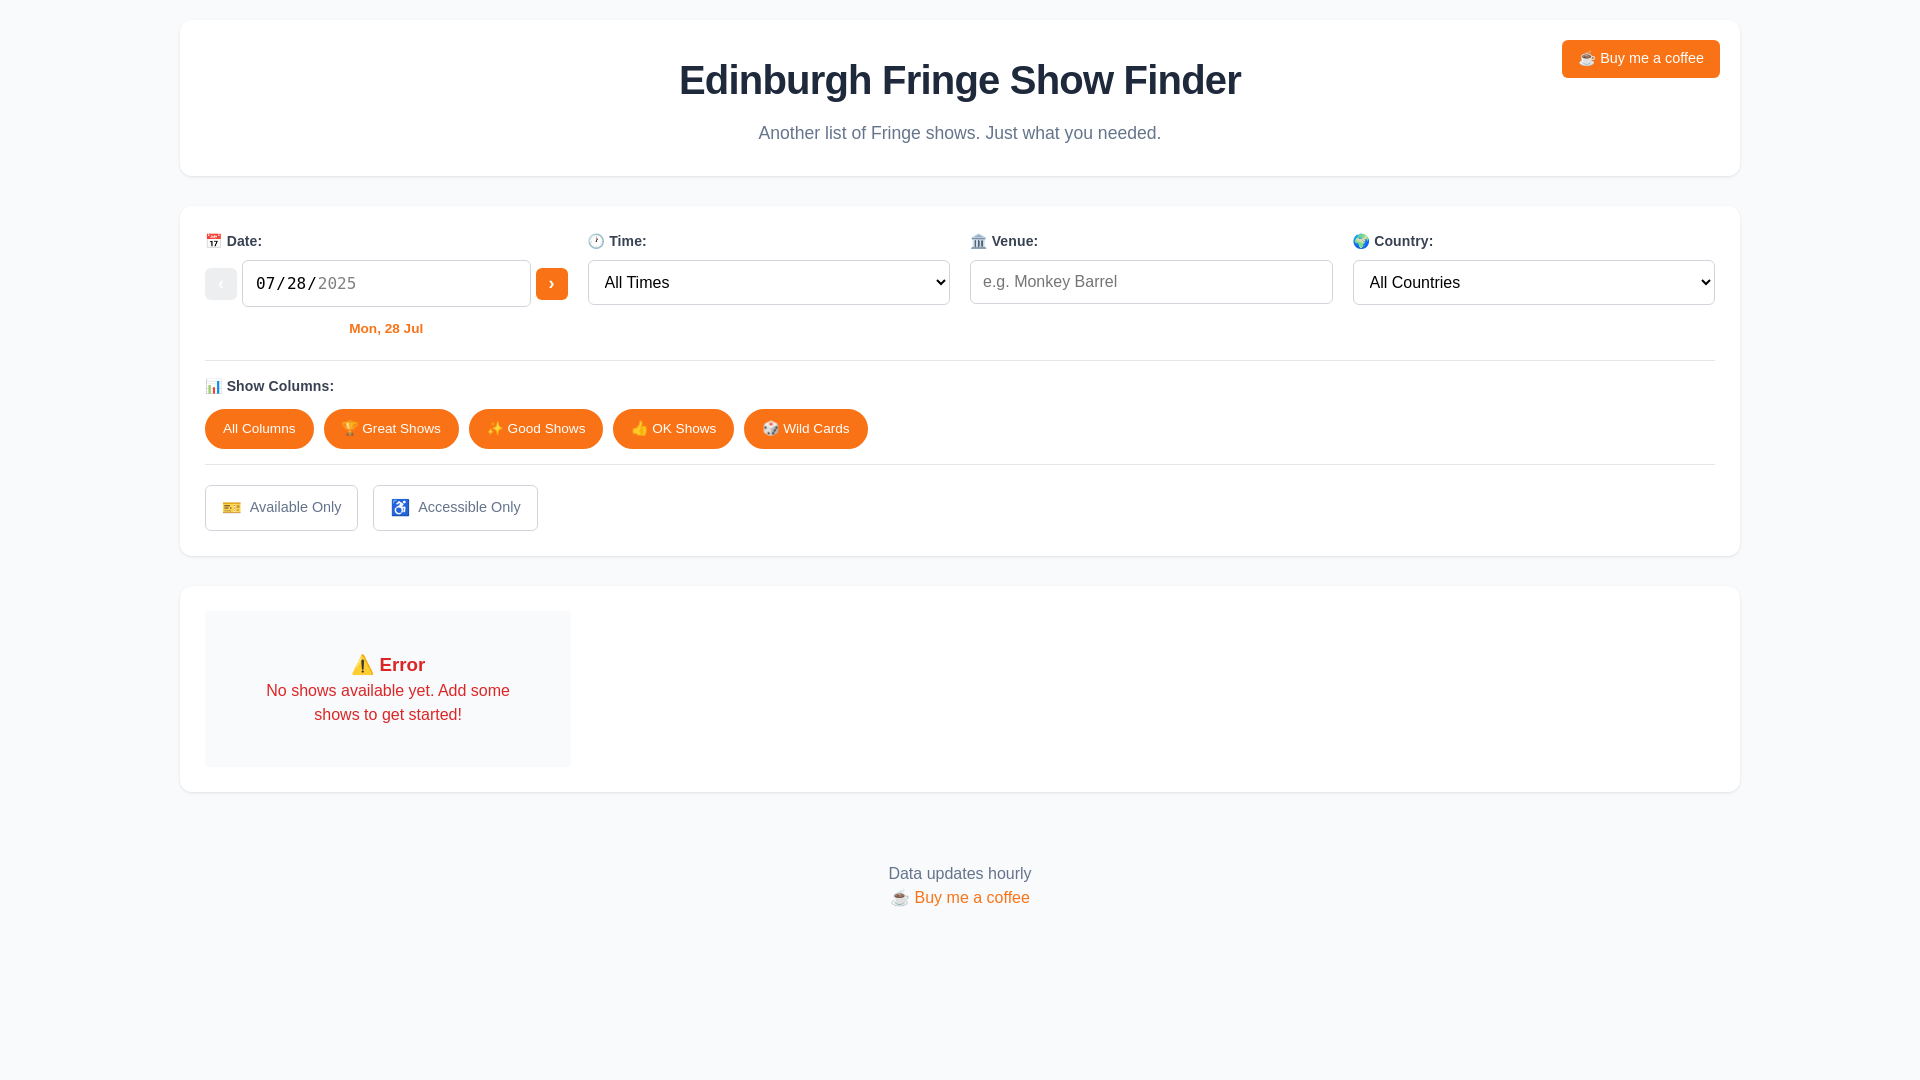
Task: Toggle the All Columns filter pill
Action: tap(259, 429)
